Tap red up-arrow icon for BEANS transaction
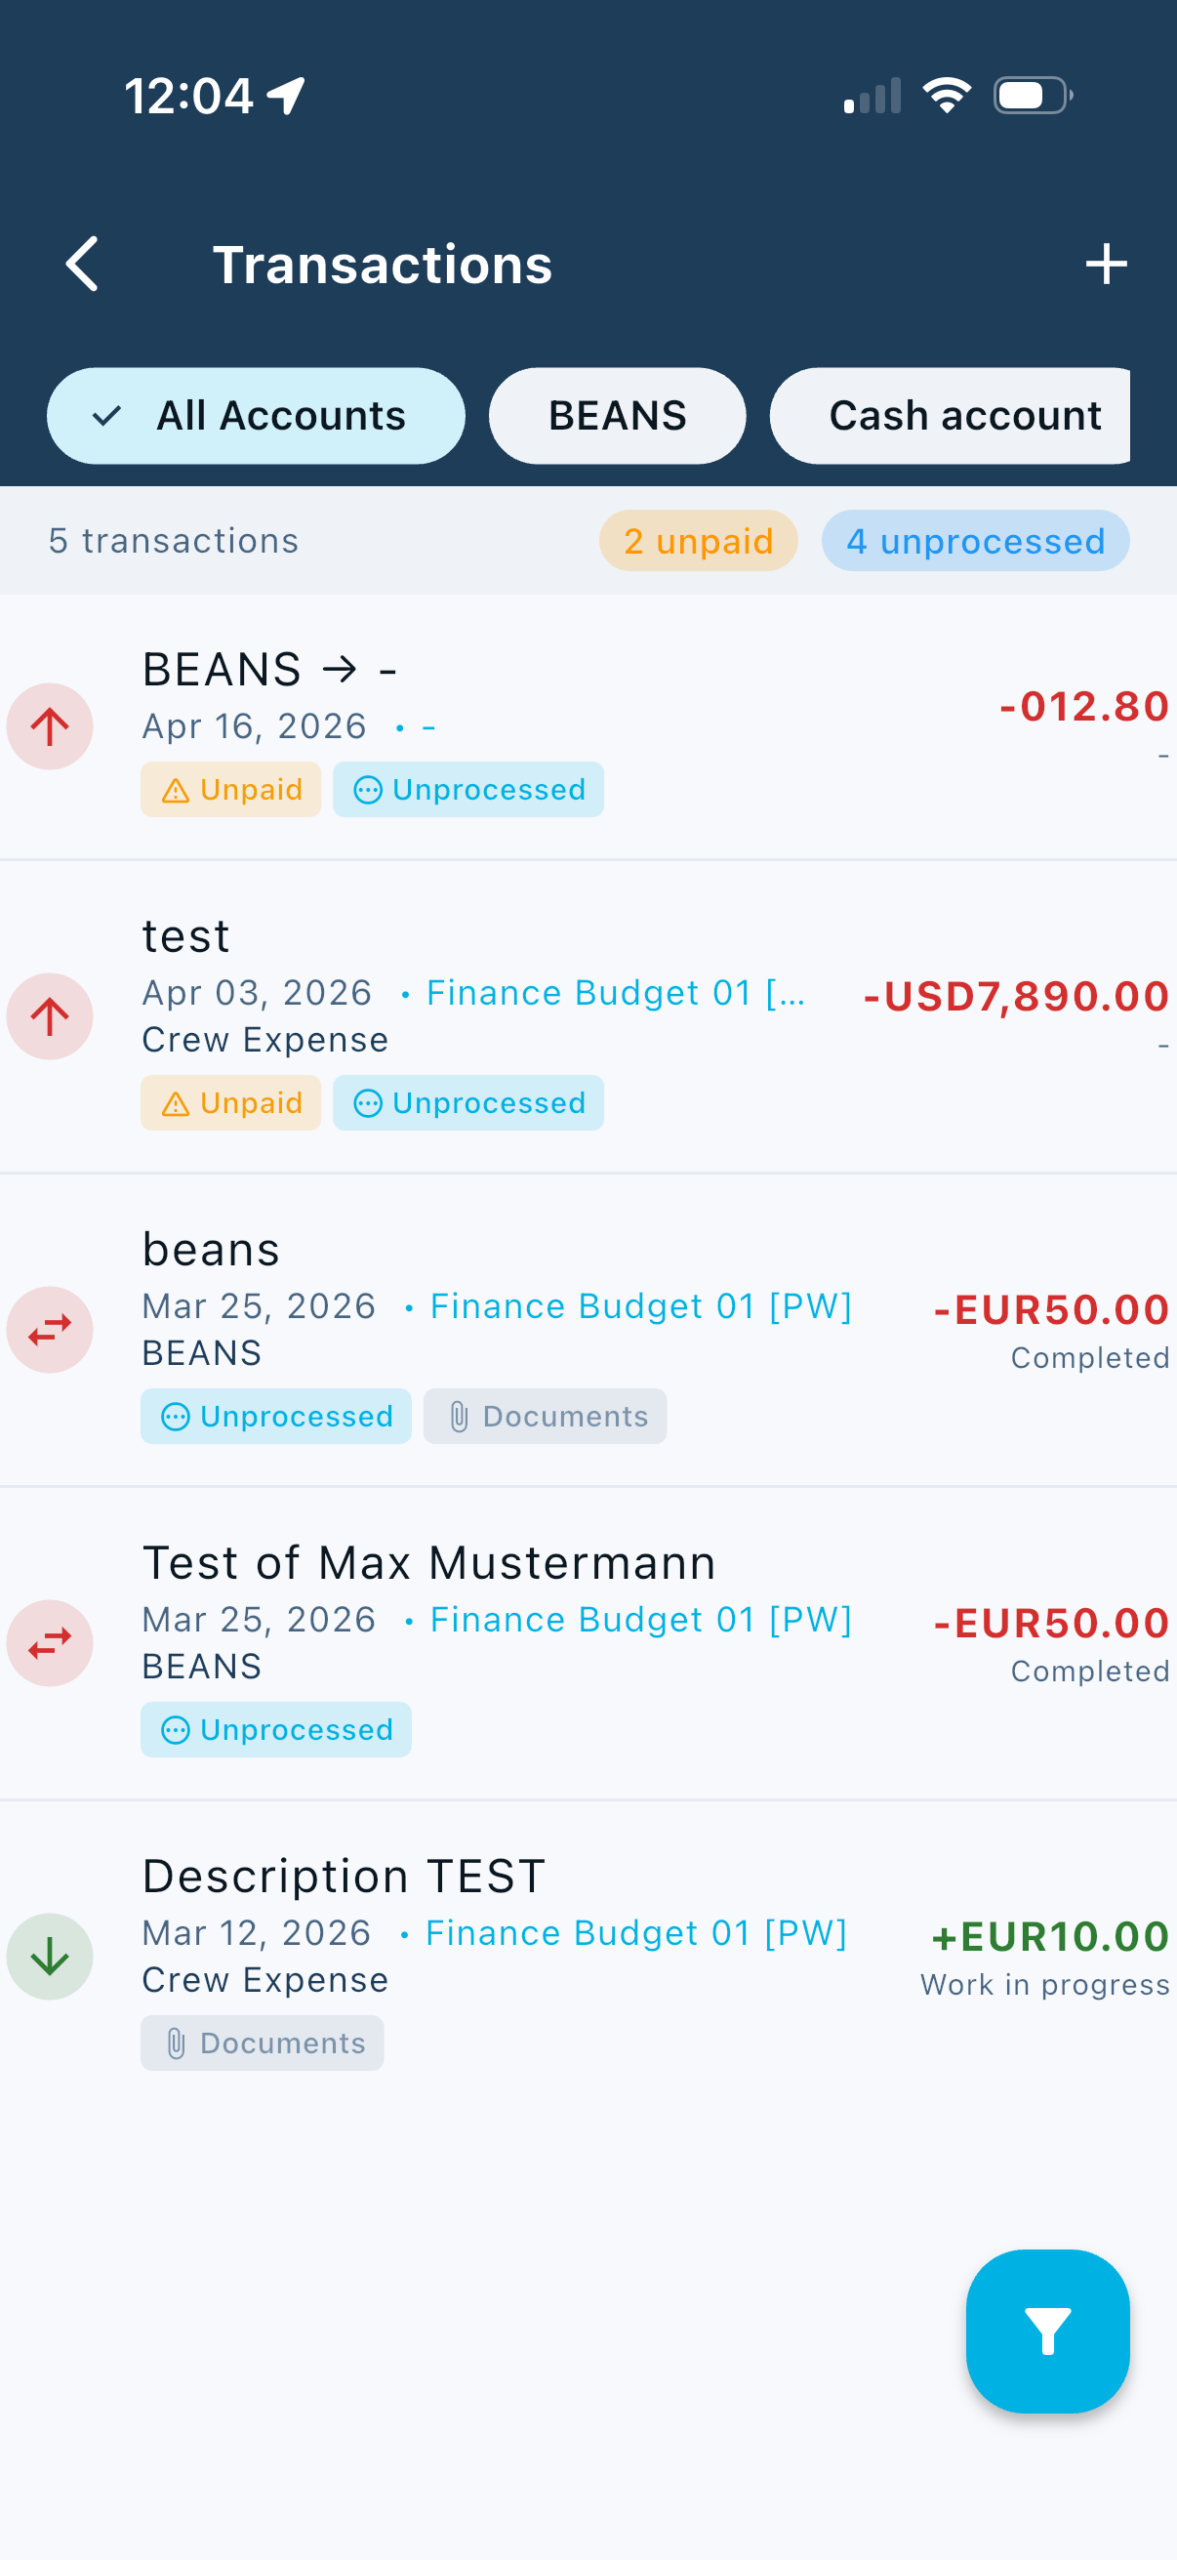 [50, 726]
